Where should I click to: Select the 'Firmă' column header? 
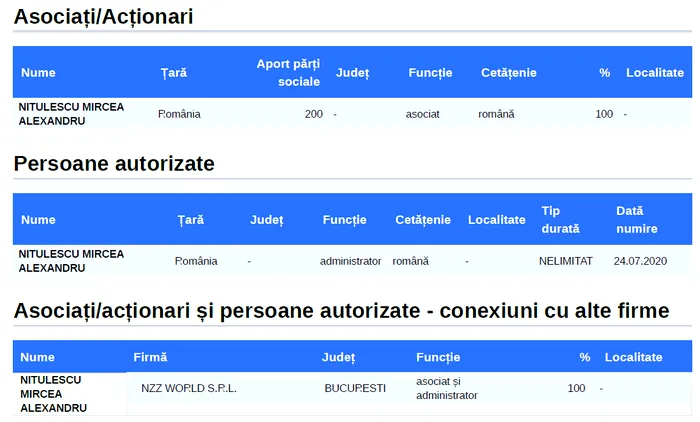click(150, 357)
